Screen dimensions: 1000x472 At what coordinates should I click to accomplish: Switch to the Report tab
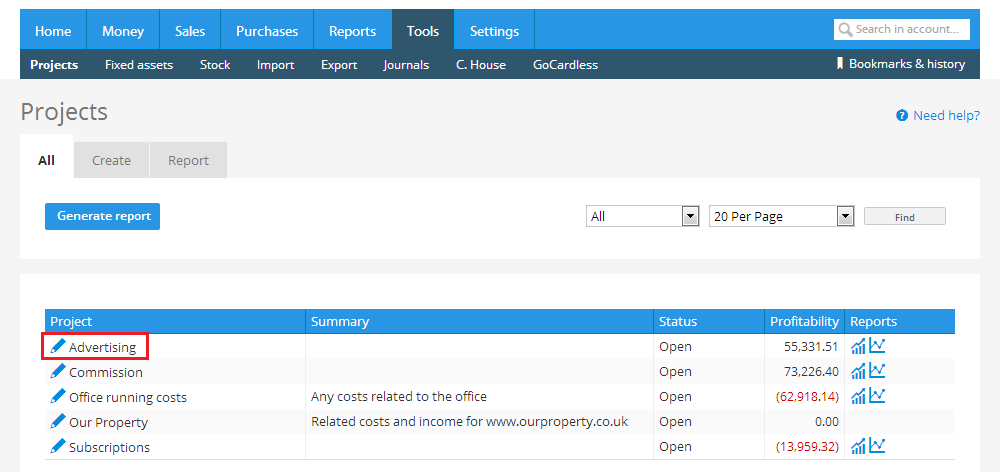189,160
